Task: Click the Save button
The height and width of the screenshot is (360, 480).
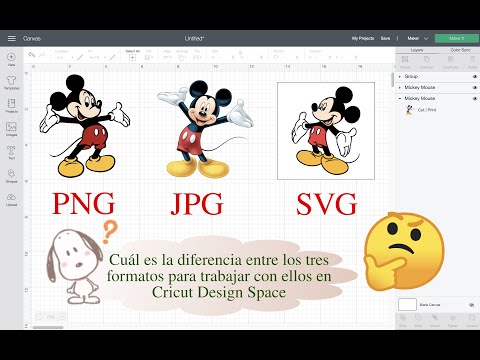Action: click(x=385, y=39)
